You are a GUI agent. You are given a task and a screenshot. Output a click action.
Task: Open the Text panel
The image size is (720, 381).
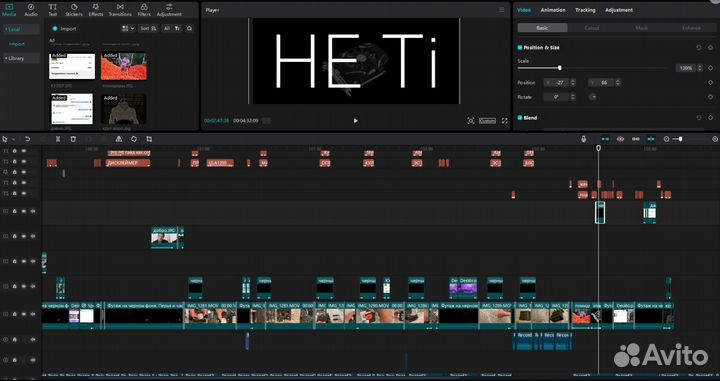53,10
